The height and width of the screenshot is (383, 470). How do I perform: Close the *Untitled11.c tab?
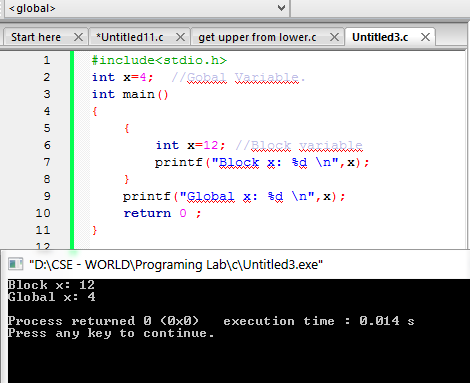pyautogui.click(x=180, y=37)
